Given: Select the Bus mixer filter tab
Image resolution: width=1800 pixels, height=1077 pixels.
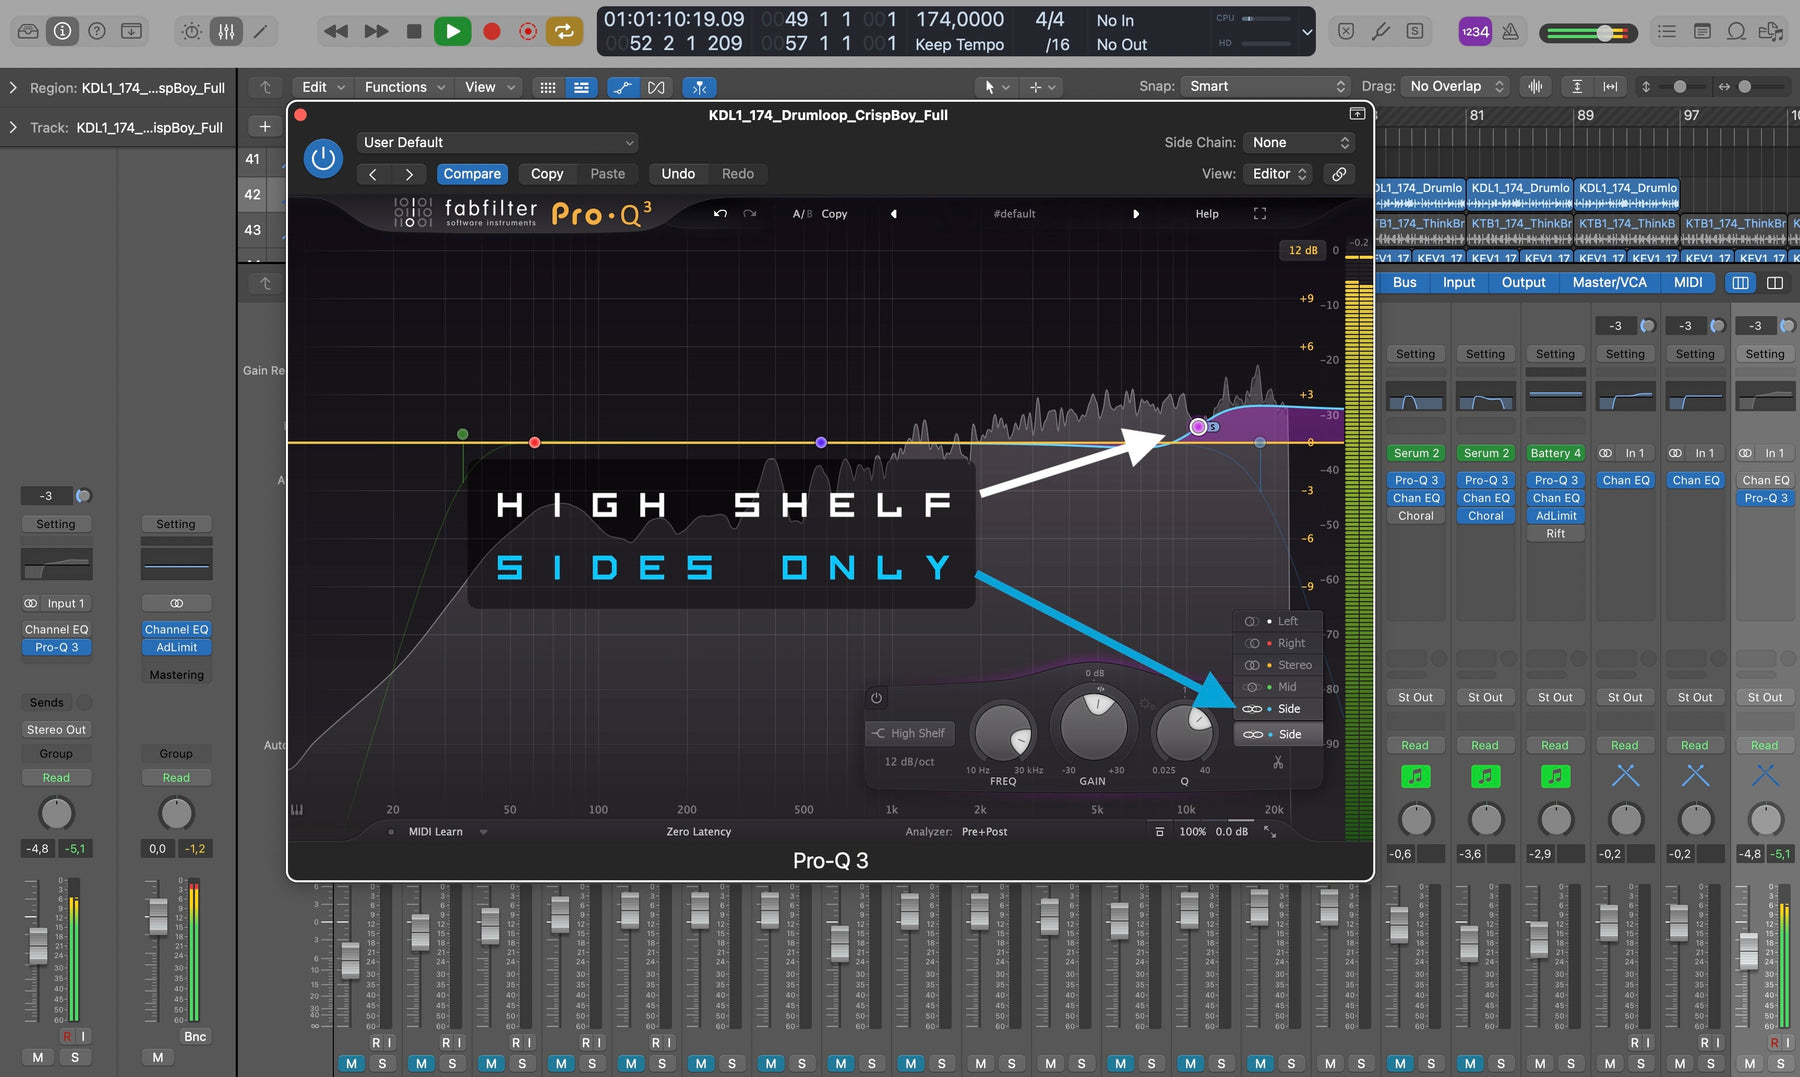Looking at the screenshot, I should click(x=1404, y=283).
